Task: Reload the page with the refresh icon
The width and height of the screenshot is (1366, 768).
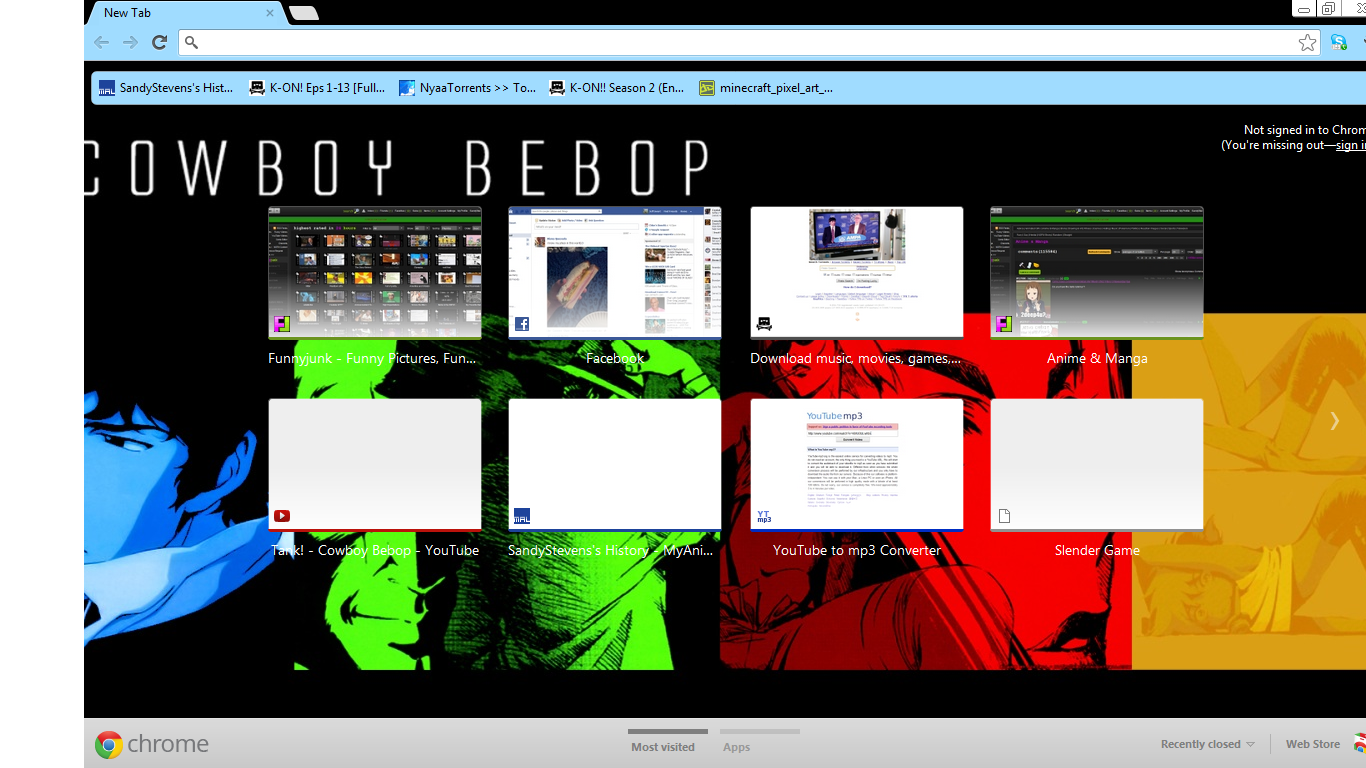Action: pyautogui.click(x=159, y=42)
